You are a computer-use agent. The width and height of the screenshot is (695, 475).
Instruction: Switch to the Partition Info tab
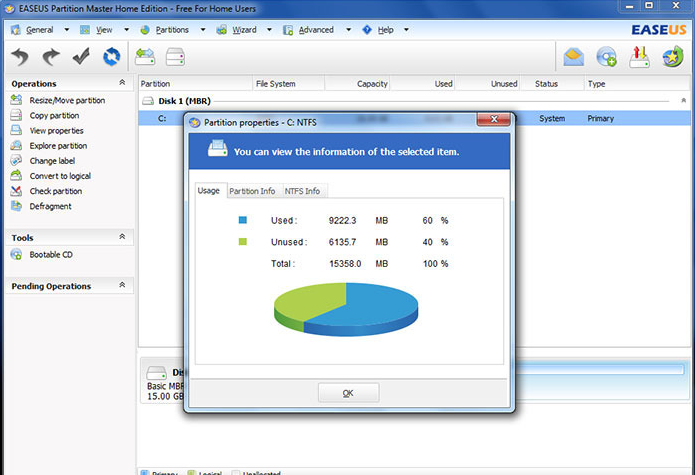tap(252, 191)
